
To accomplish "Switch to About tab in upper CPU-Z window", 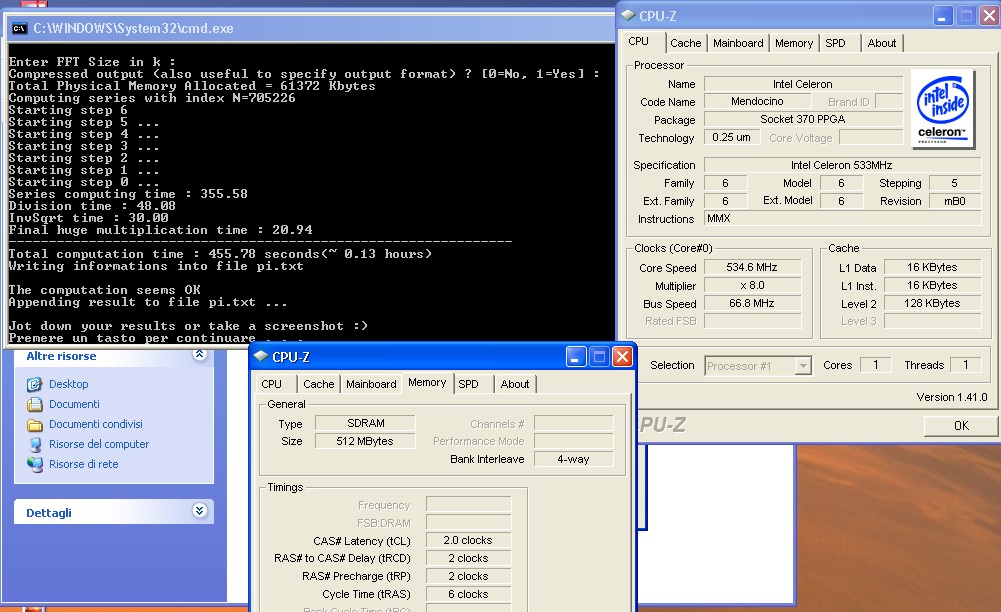I will click(x=882, y=43).
